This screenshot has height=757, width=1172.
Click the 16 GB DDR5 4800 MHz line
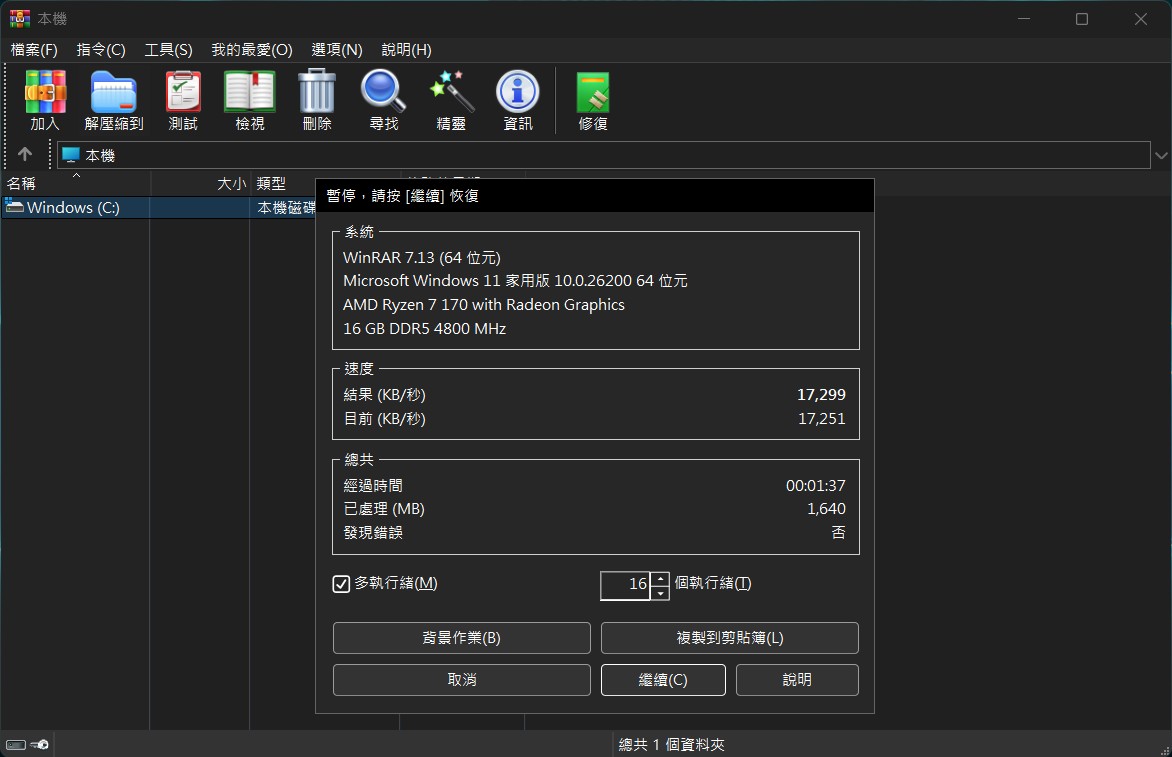point(425,328)
